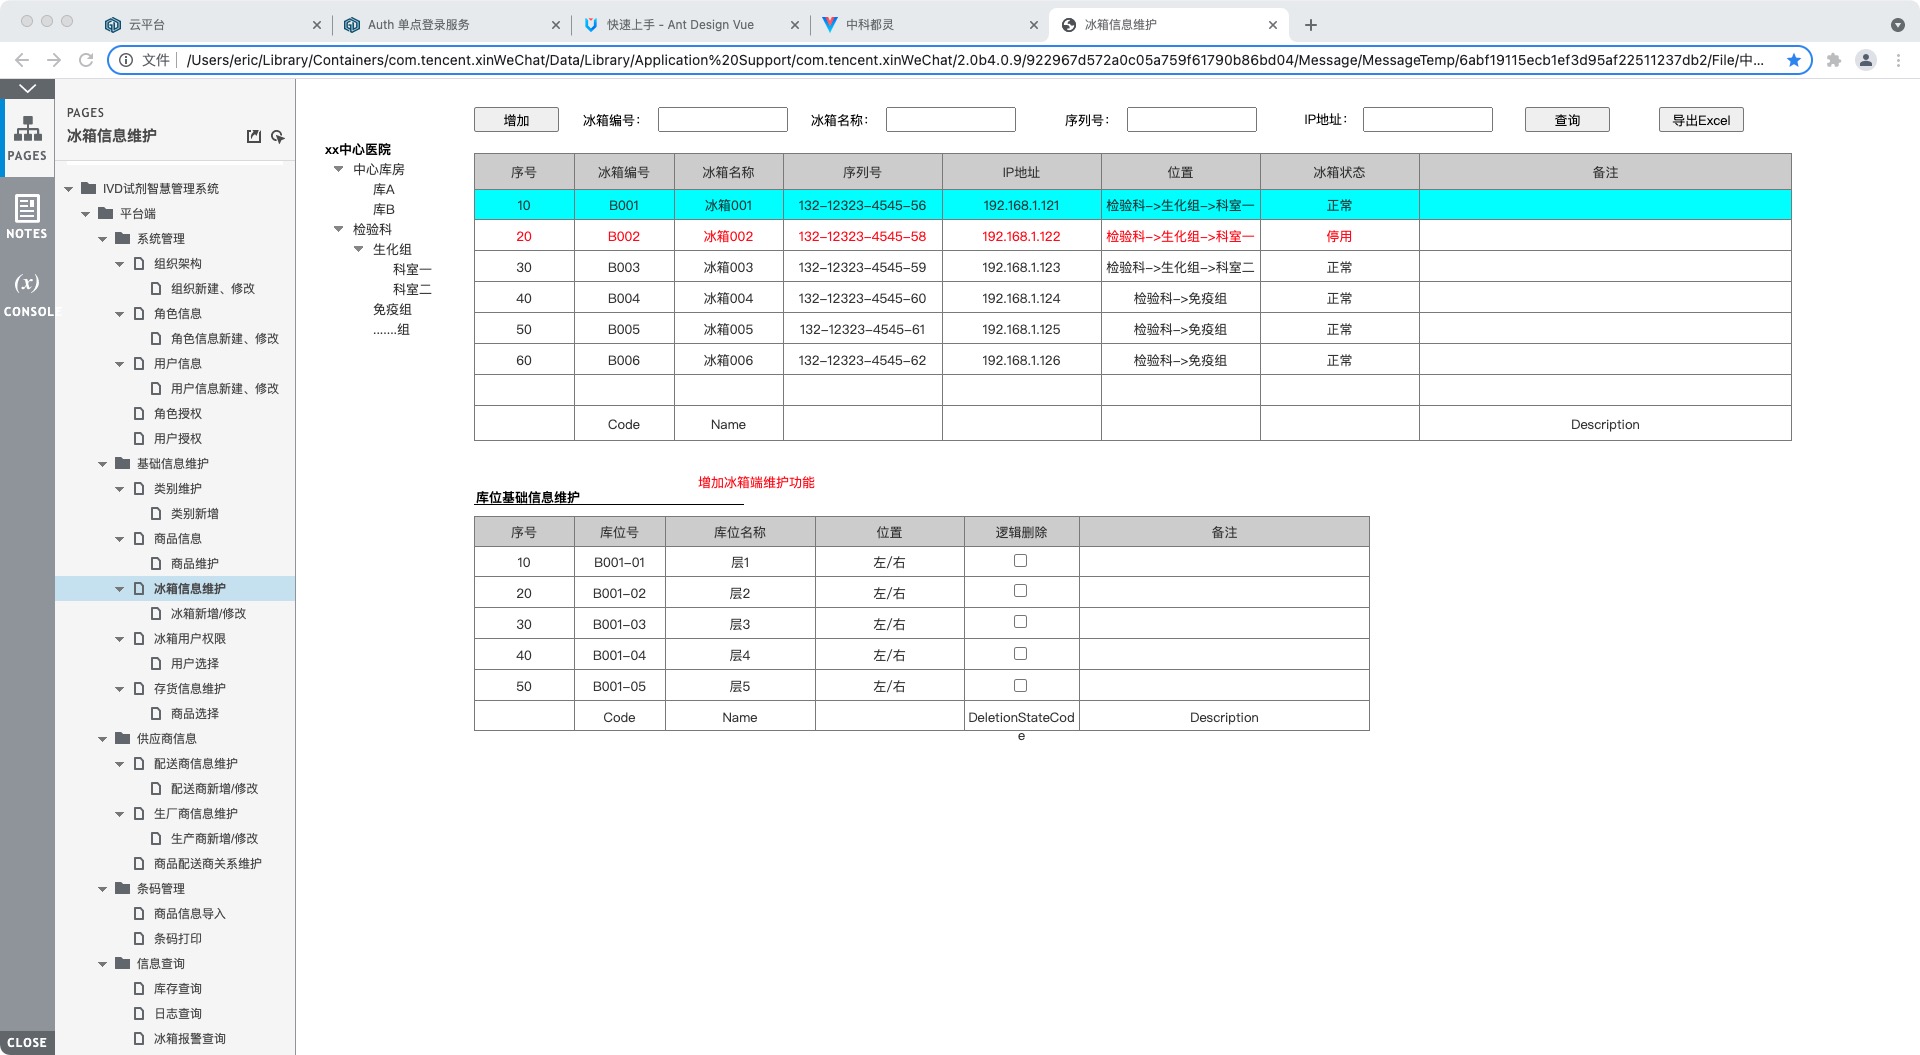The image size is (1920, 1055).
Task: Open the 日志查询 page
Action: coord(177,1014)
